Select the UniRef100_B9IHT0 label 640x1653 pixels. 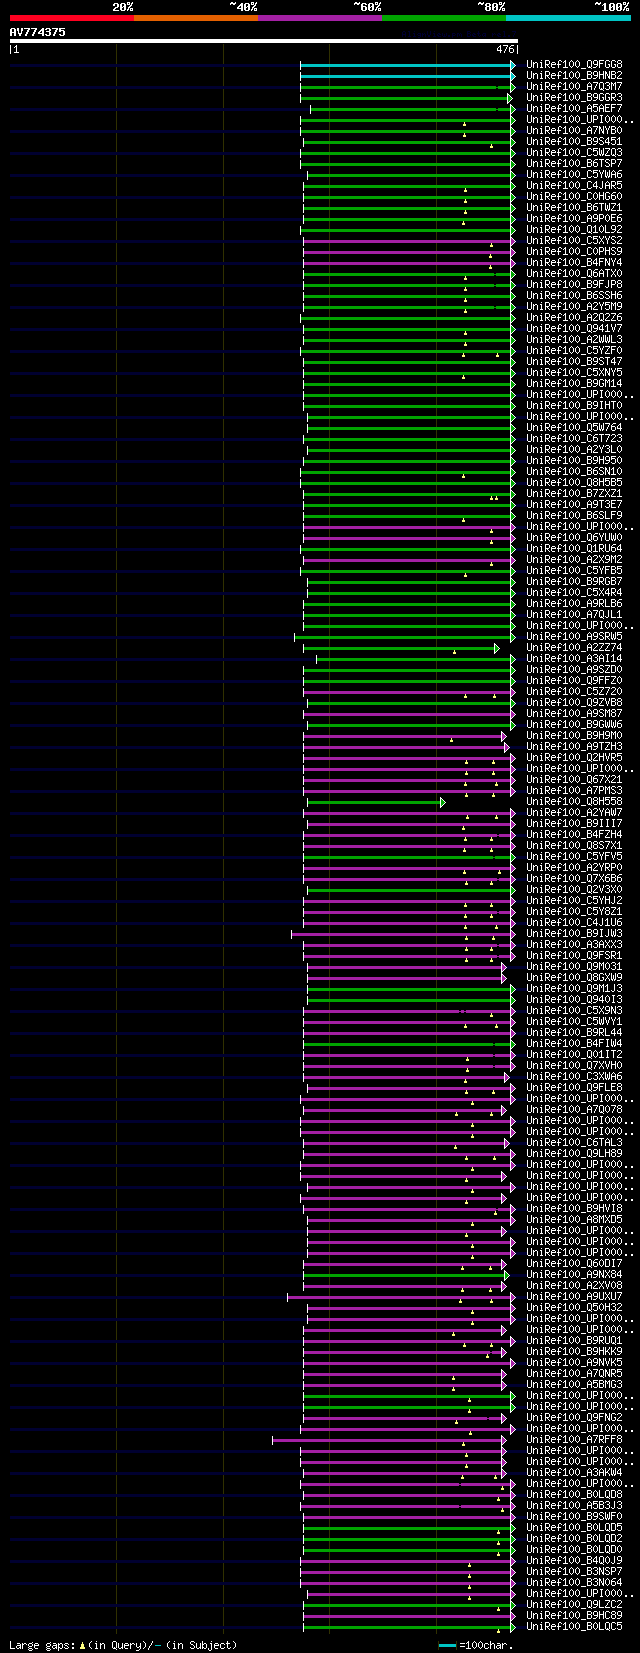574,405
